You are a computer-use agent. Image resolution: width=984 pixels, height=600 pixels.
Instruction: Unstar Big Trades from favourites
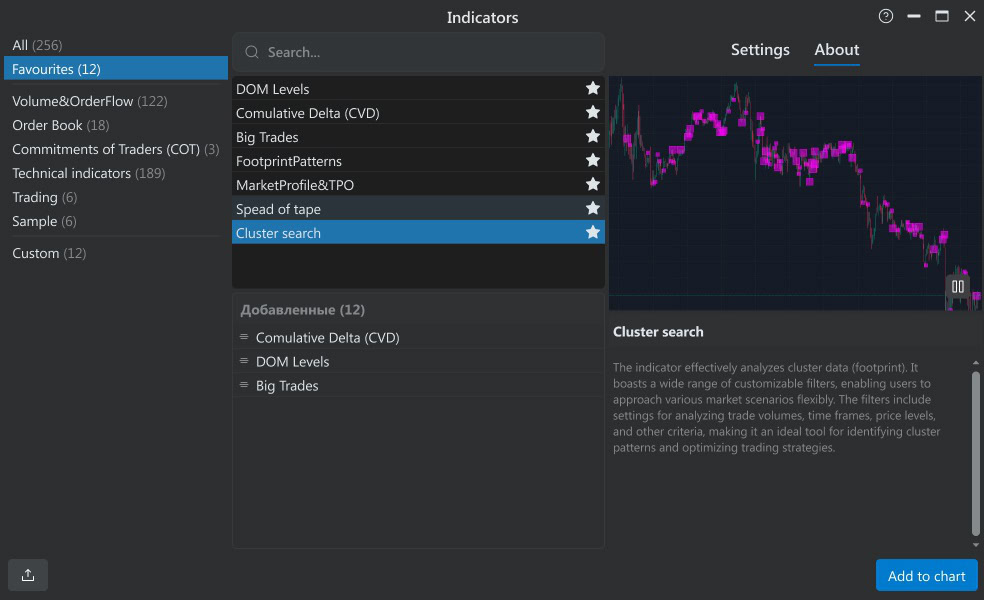(593, 136)
